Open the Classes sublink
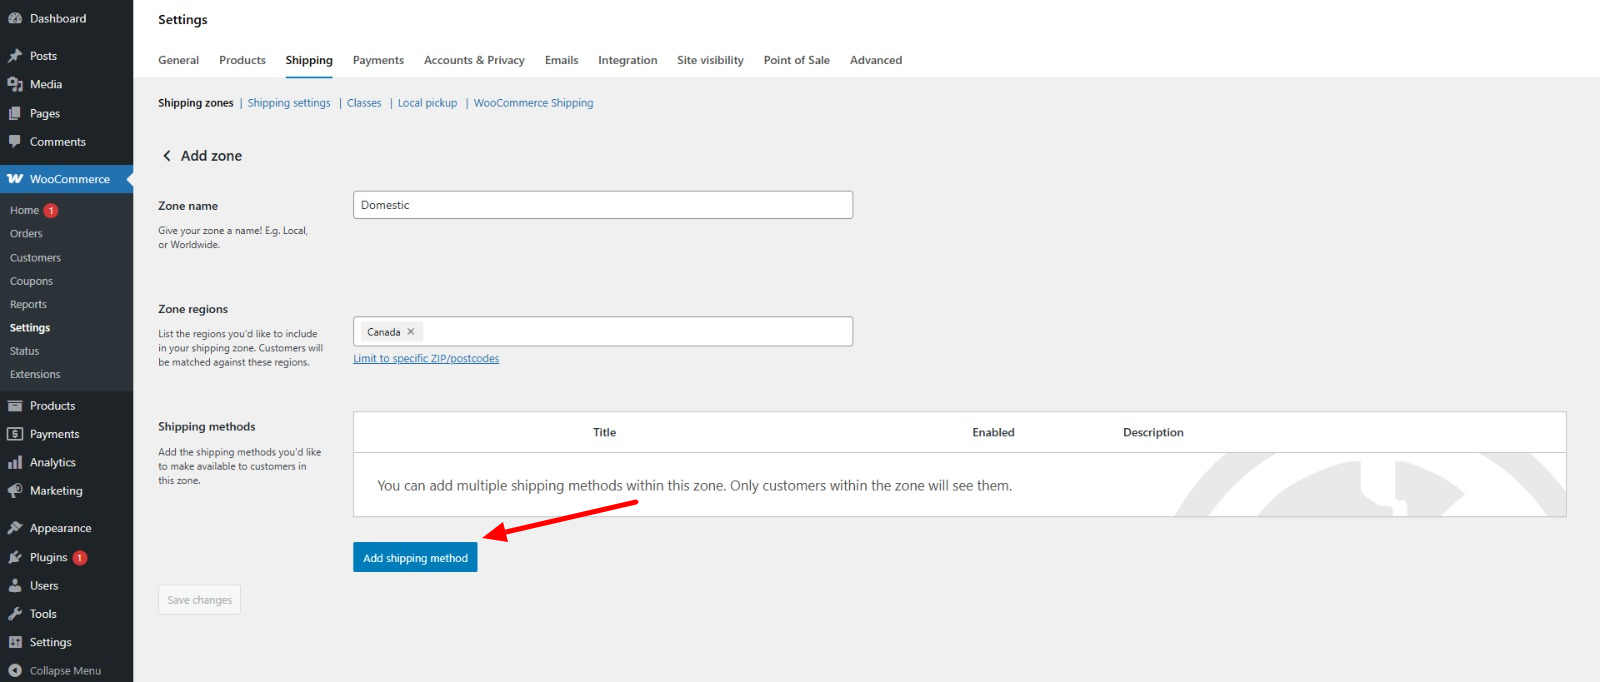Image resolution: width=1600 pixels, height=682 pixels. pos(364,103)
